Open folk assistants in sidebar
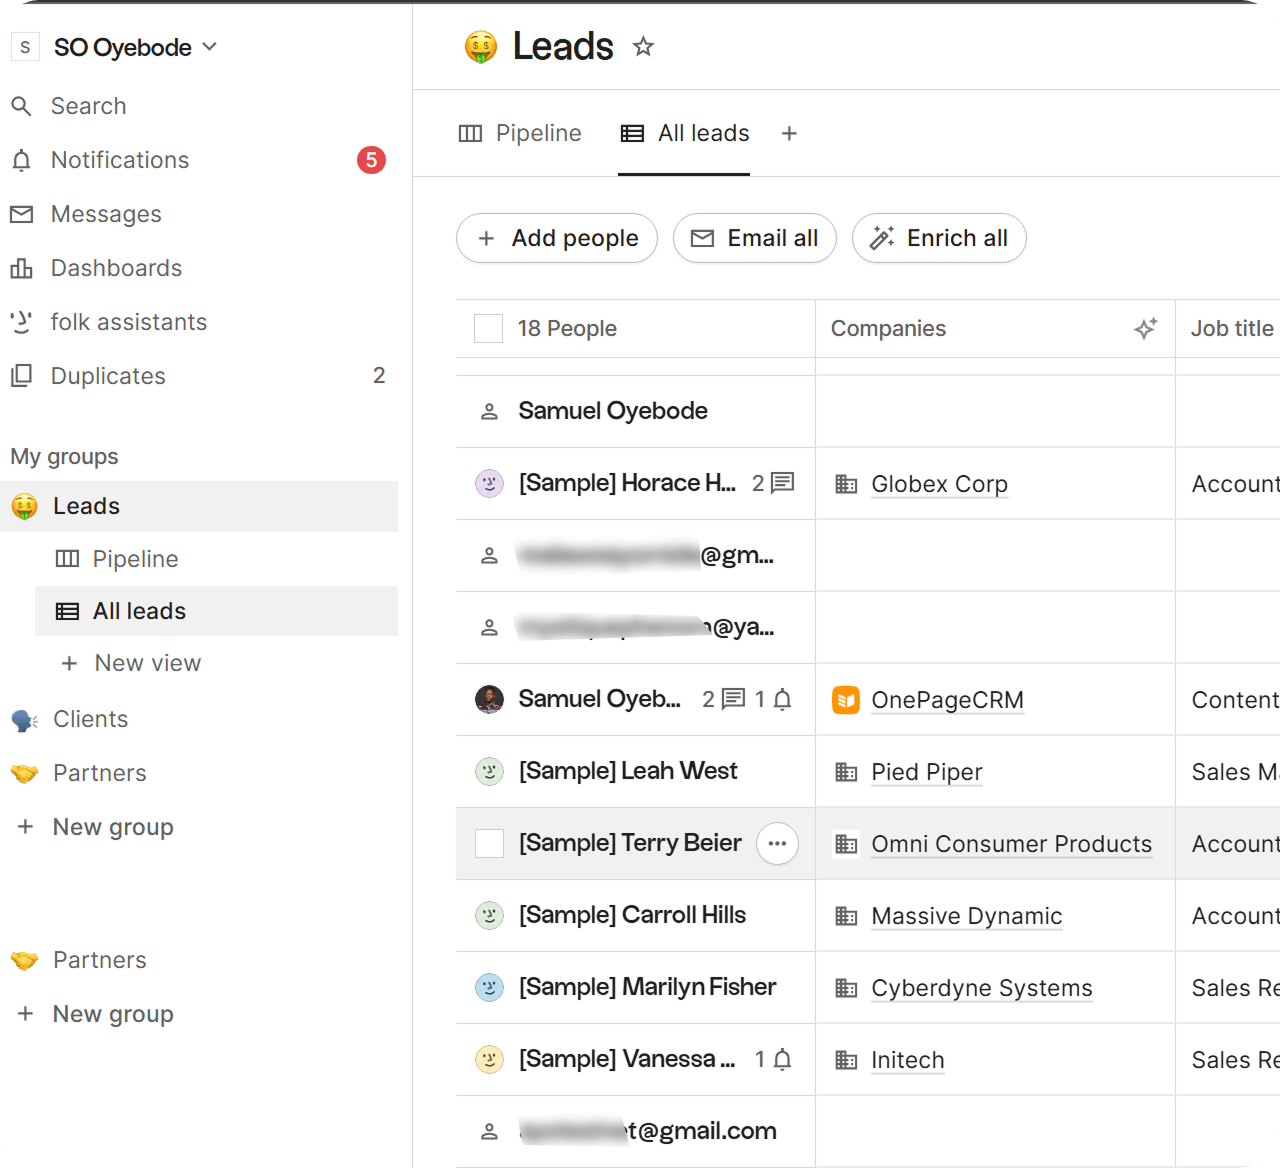The height and width of the screenshot is (1168, 1280). pyautogui.click(x=129, y=322)
